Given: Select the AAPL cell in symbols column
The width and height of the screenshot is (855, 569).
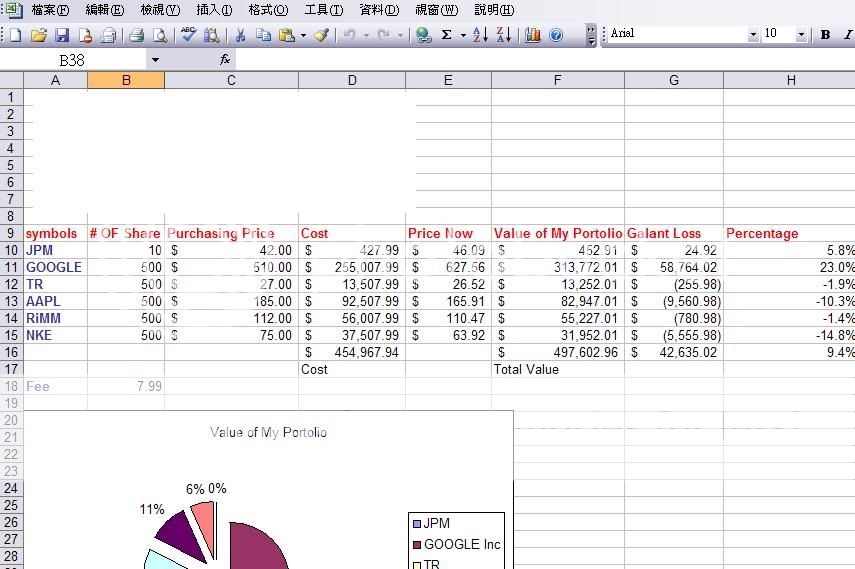Looking at the screenshot, I should (55, 301).
